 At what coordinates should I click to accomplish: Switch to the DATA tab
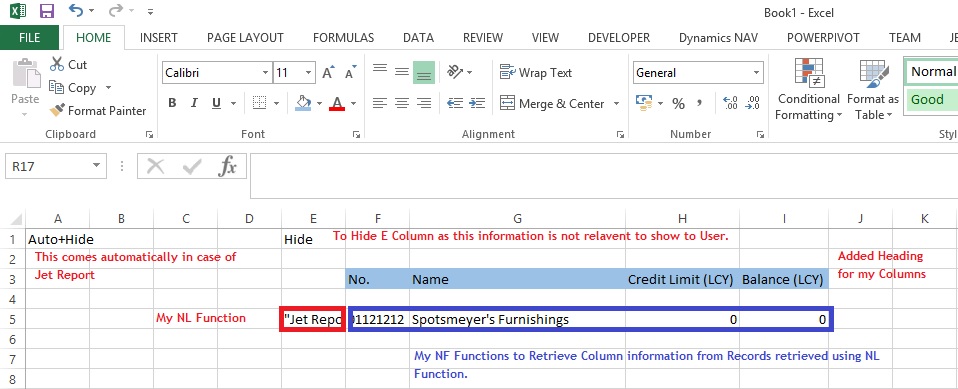(419, 38)
